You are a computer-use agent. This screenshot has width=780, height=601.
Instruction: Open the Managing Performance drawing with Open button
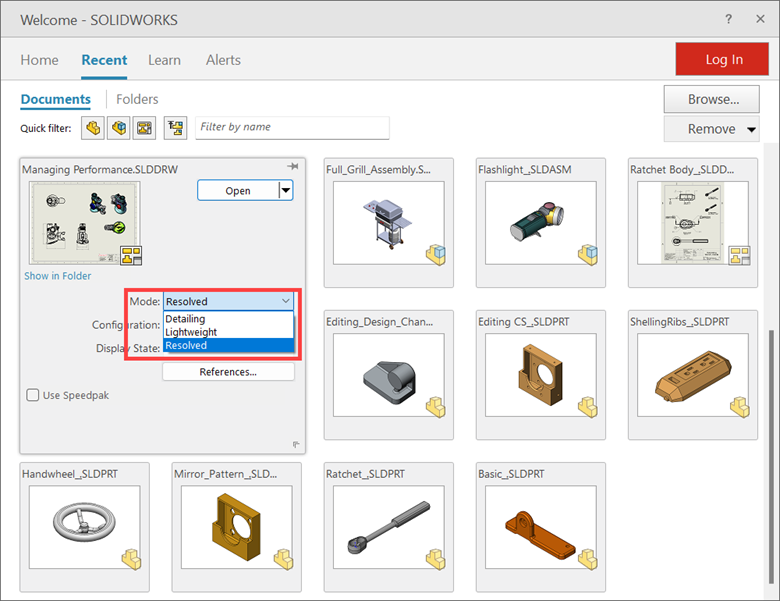click(238, 190)
